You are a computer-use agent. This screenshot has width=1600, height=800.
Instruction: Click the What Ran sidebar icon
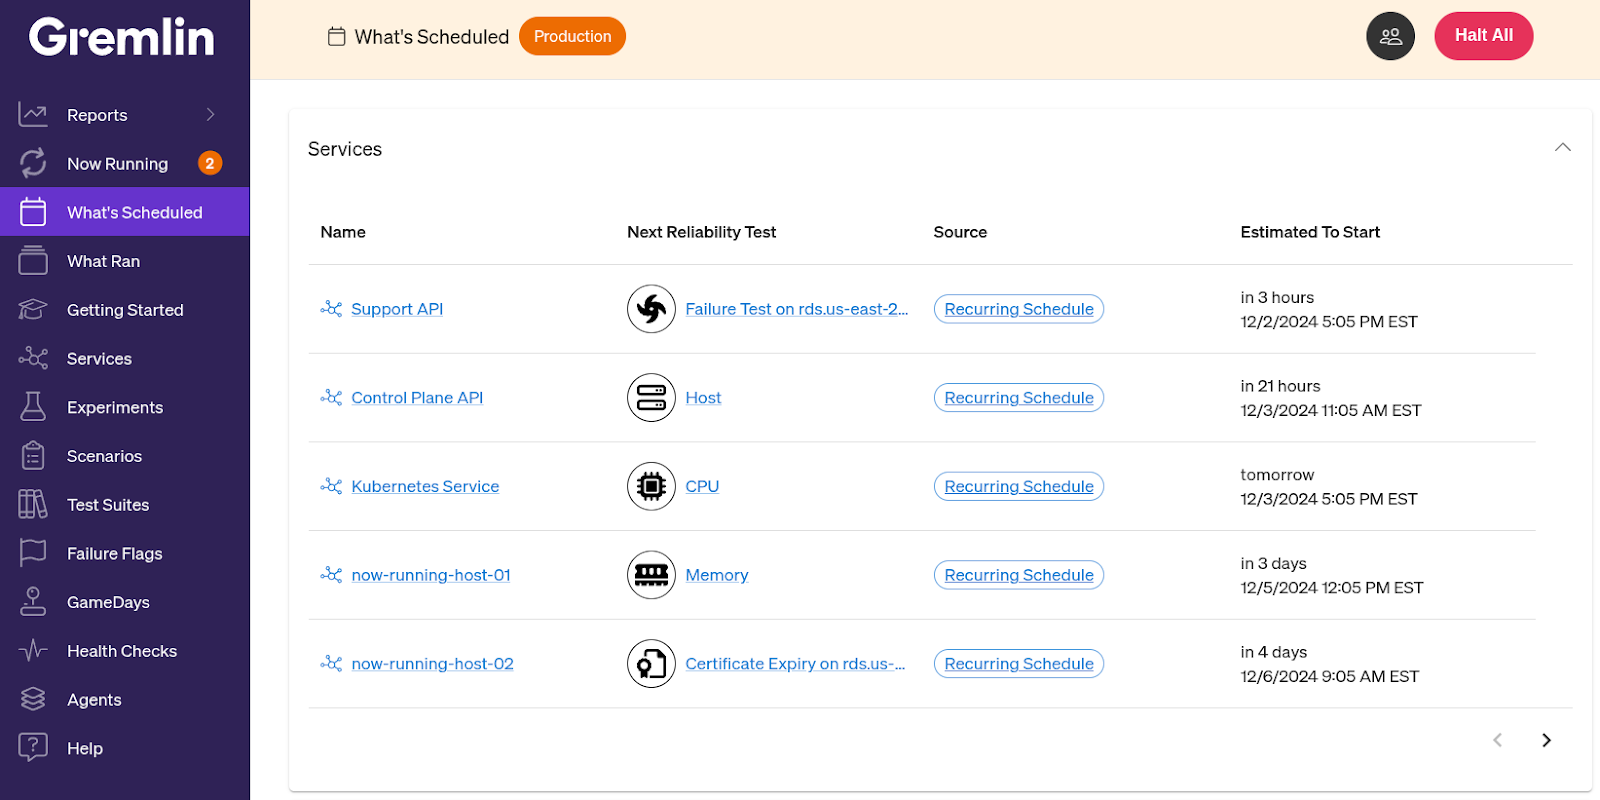pos(33,261)
